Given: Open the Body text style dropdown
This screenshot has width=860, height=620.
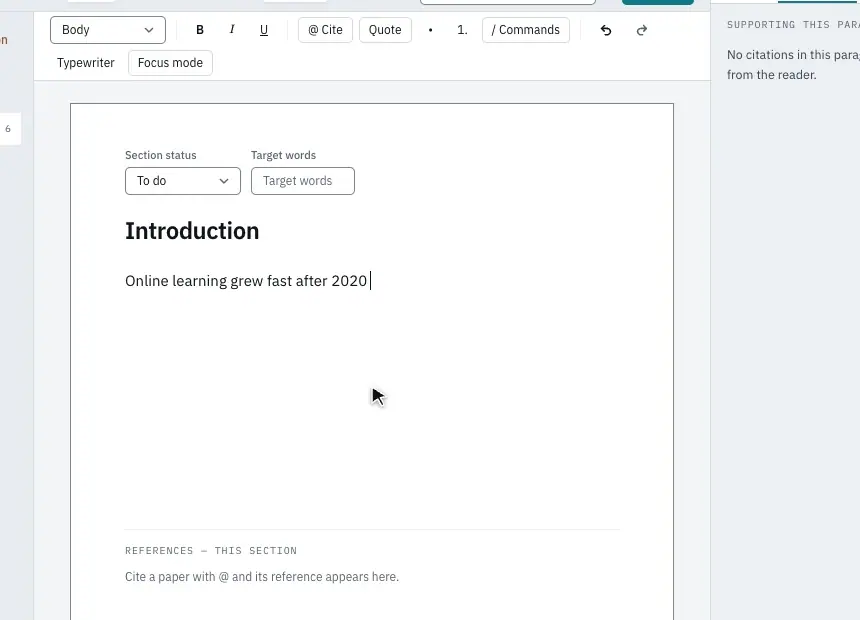Looking at the screenshot, I should (x=108, y=30).
